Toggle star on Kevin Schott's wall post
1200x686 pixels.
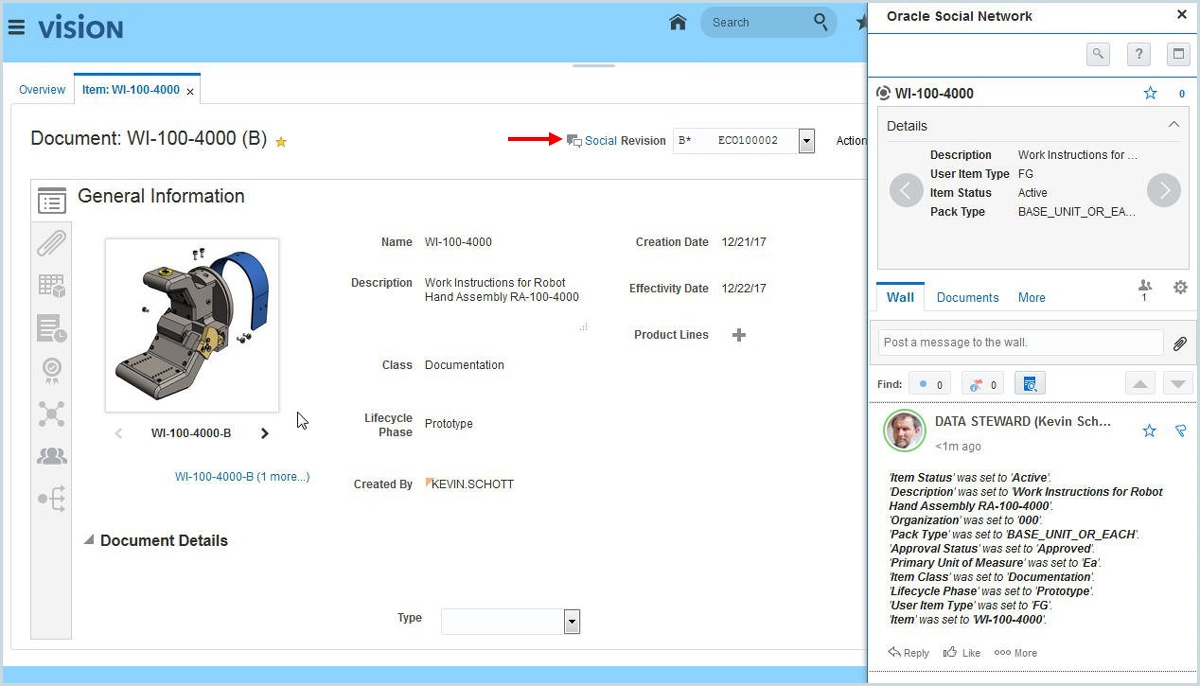point(1150,430)
